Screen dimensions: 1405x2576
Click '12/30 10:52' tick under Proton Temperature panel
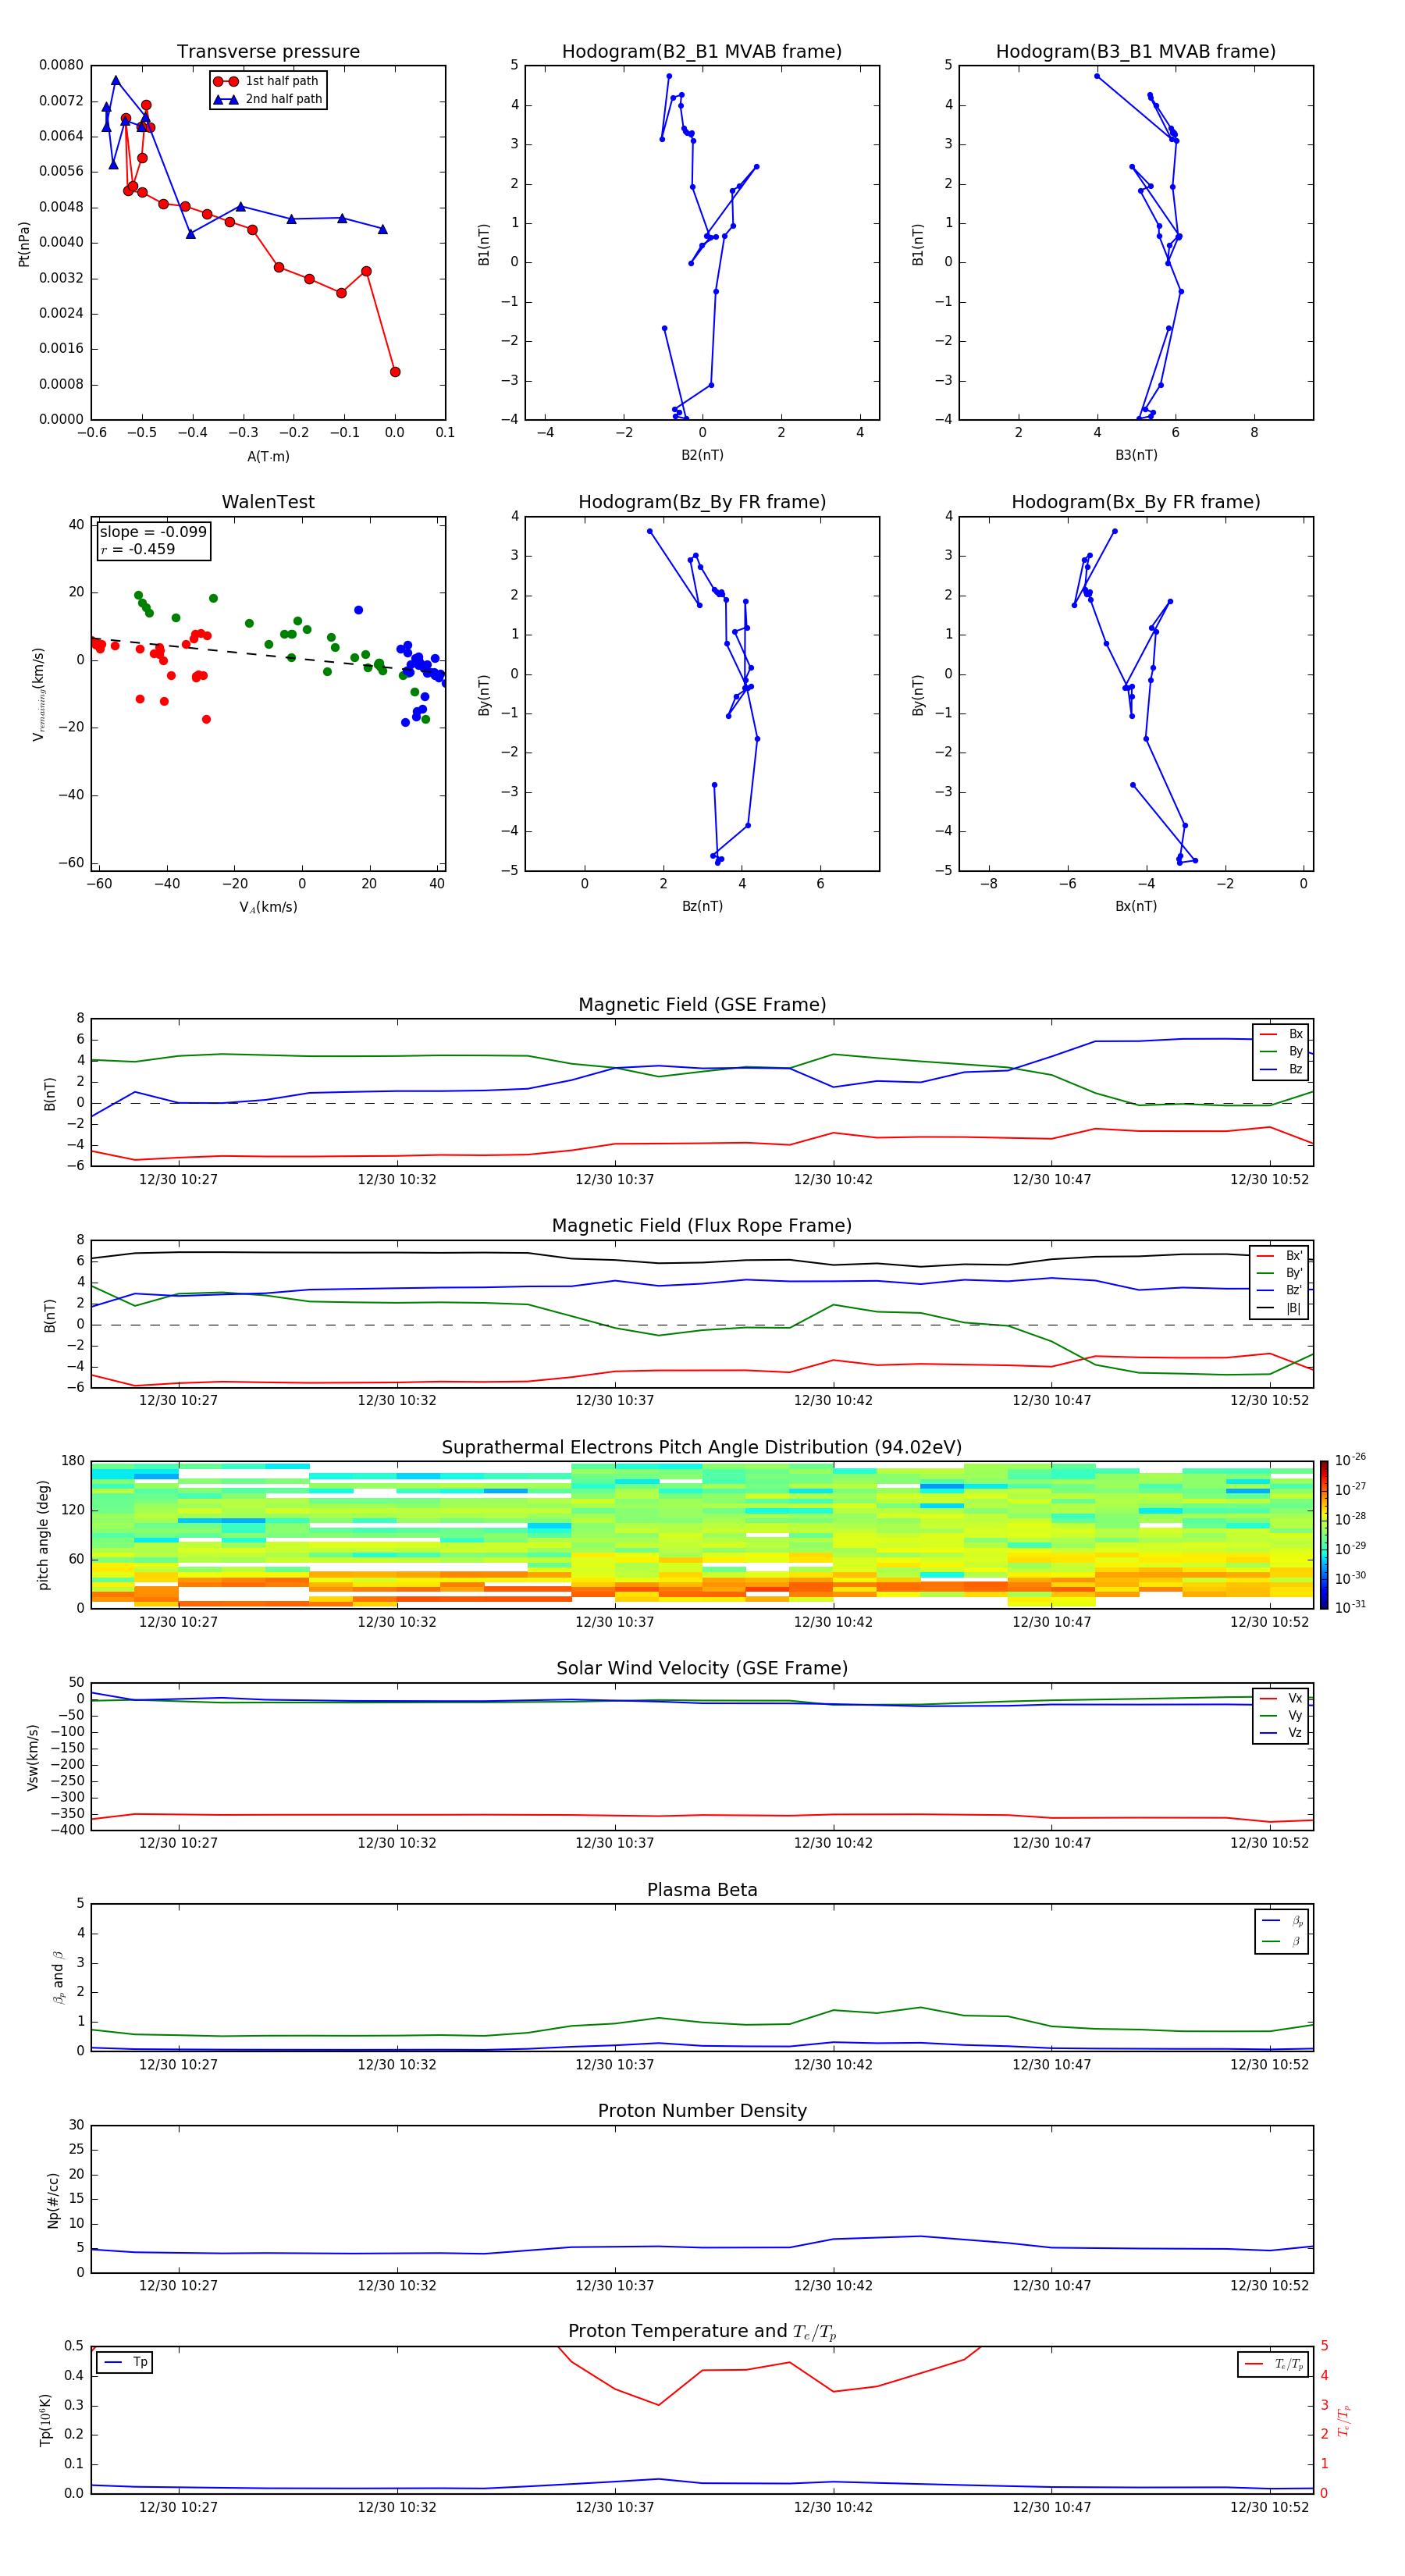tap(1269, 2508)
